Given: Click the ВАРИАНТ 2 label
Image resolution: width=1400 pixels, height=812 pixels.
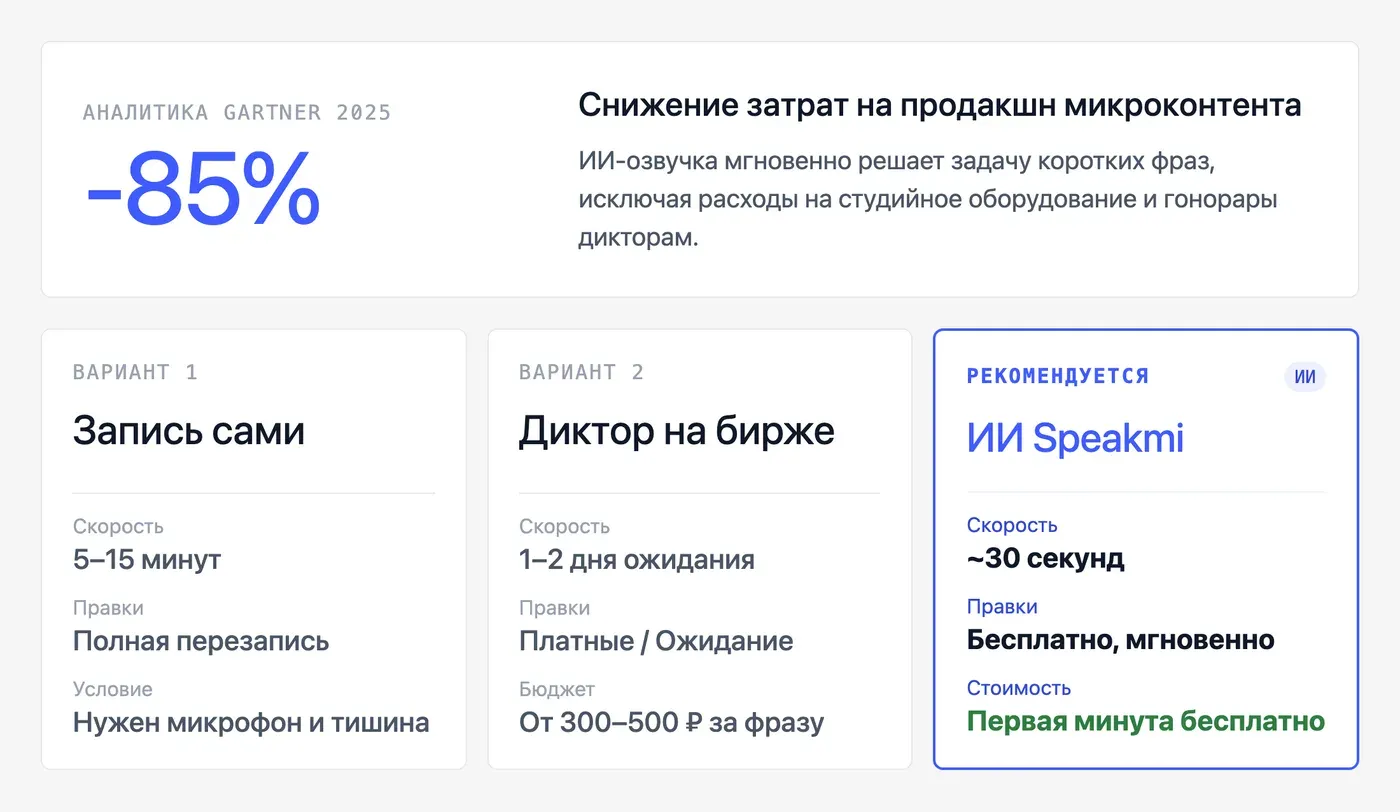Looking at the screenshot, I should pyautogui.click(x=582, y=373).
